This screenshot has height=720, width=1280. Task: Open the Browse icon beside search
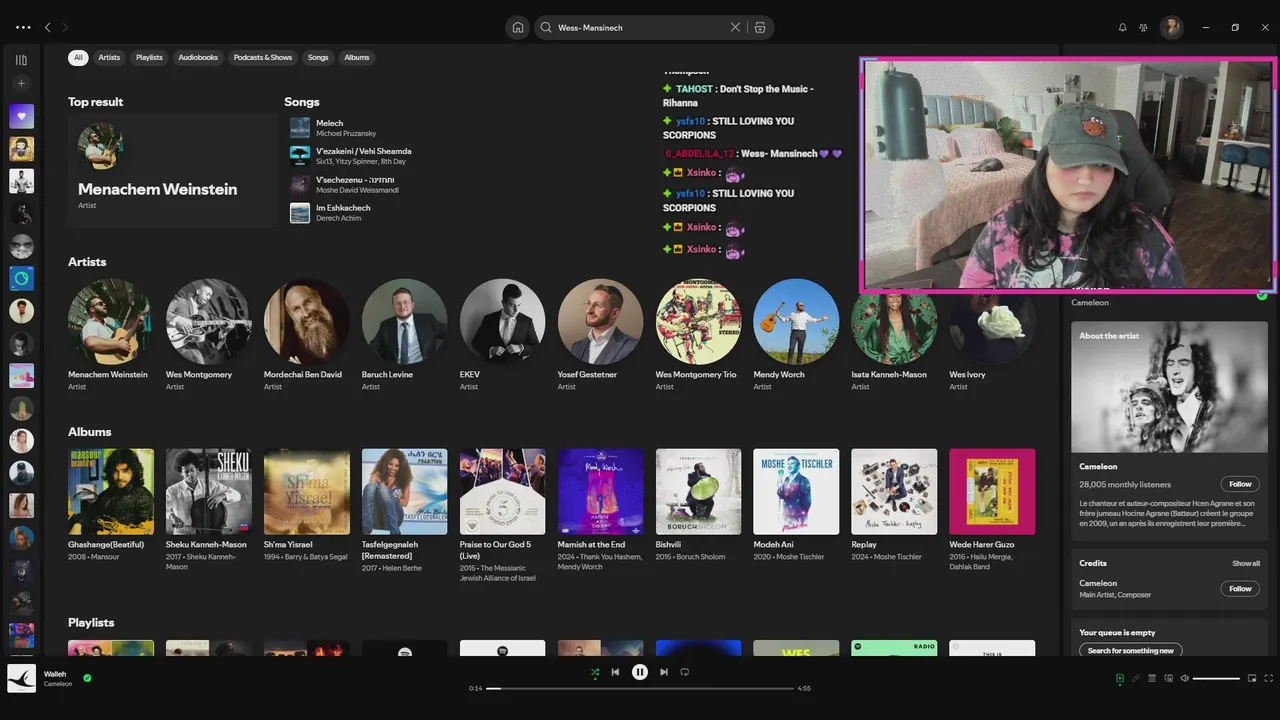(760, 27)
